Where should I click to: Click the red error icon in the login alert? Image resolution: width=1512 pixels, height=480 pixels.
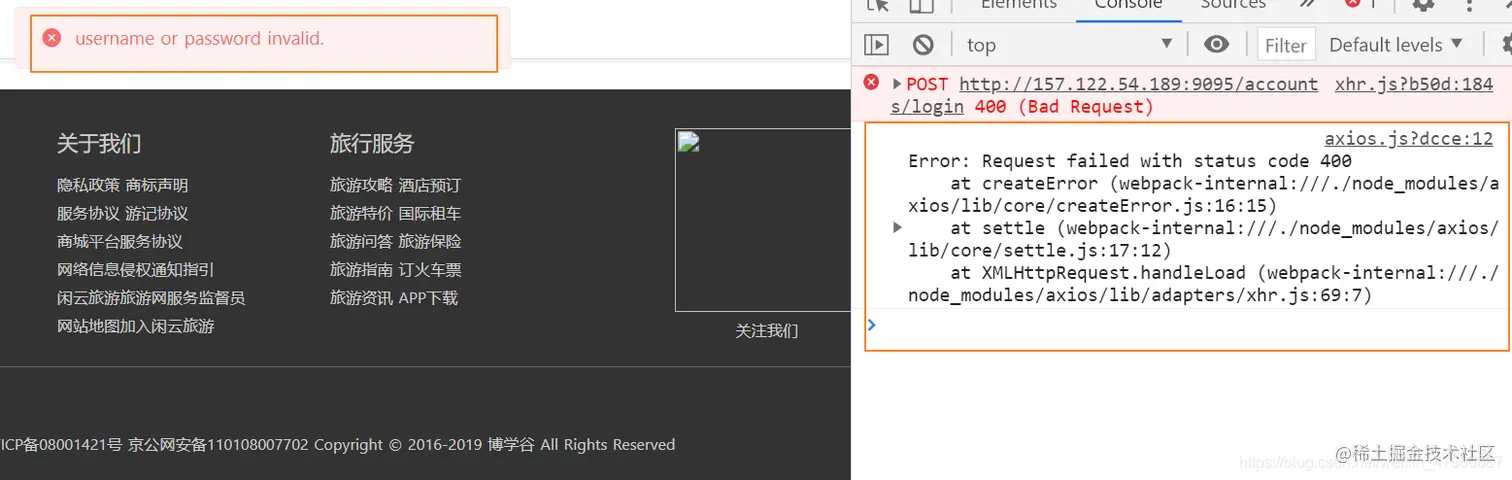coord(52,38)
